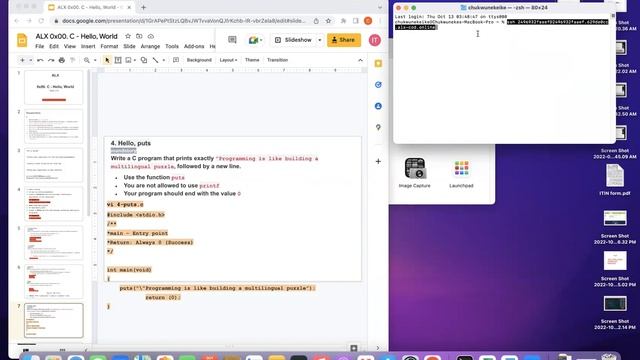The width and height of the screenshot is (640, 360).
Task: Star the ALX 0x00 presentation
Action: click(128, 36)
